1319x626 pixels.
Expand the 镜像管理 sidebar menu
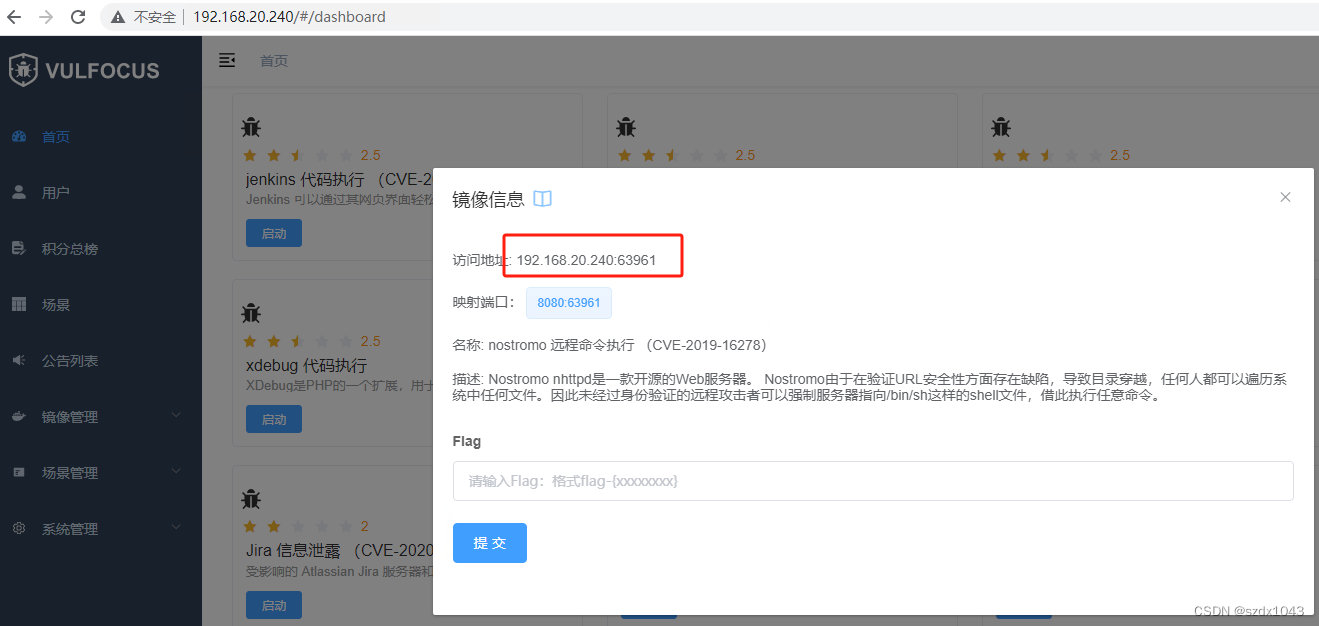tap(100, 417)
